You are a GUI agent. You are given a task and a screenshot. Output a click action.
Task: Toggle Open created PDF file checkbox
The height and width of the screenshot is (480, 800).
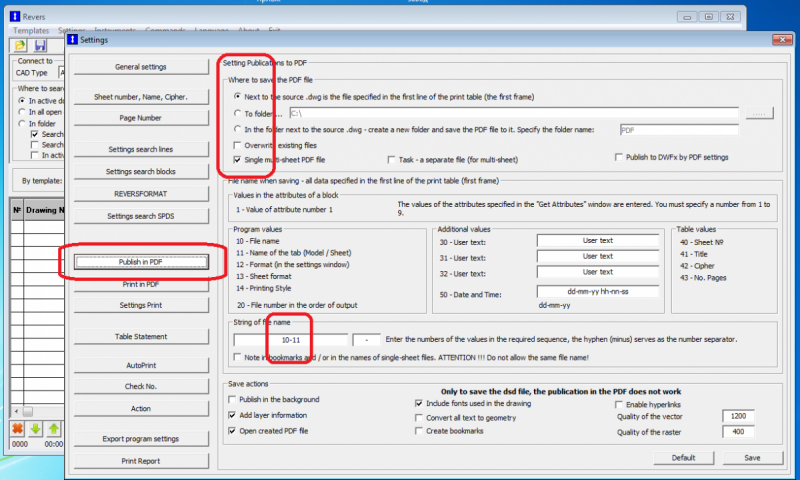[x=232, y=431]
